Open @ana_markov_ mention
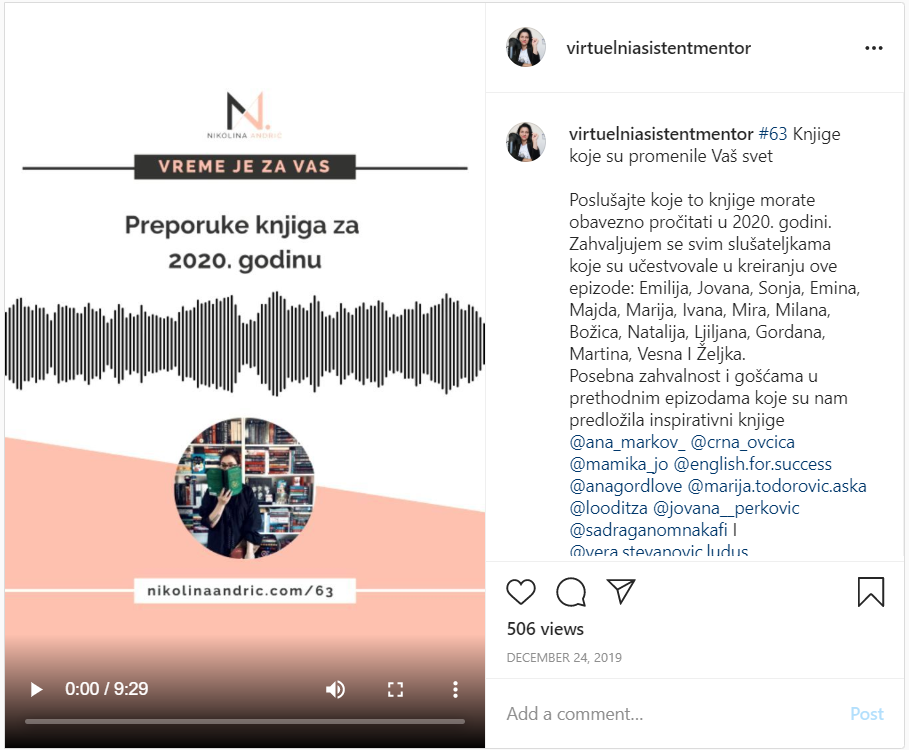This screenshot has height=750, width=909. 627,442
